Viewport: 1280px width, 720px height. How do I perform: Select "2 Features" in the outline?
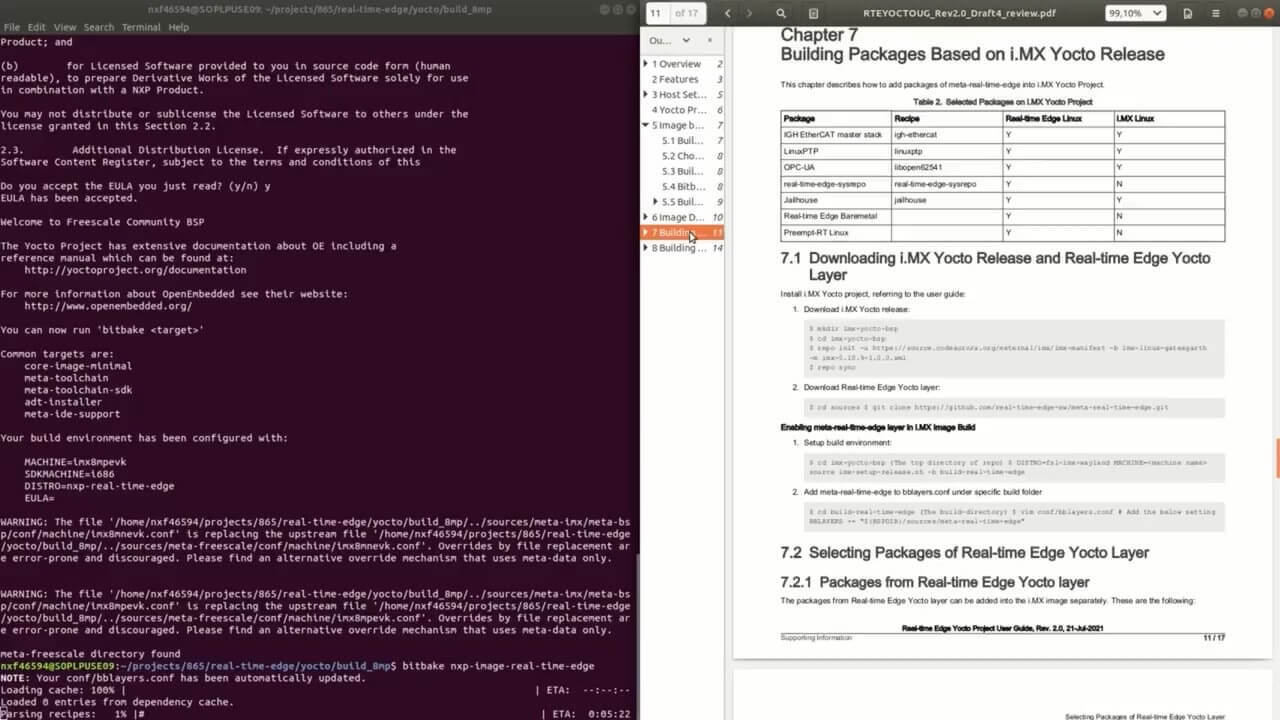pyautogui.click(x=675, y=80)
